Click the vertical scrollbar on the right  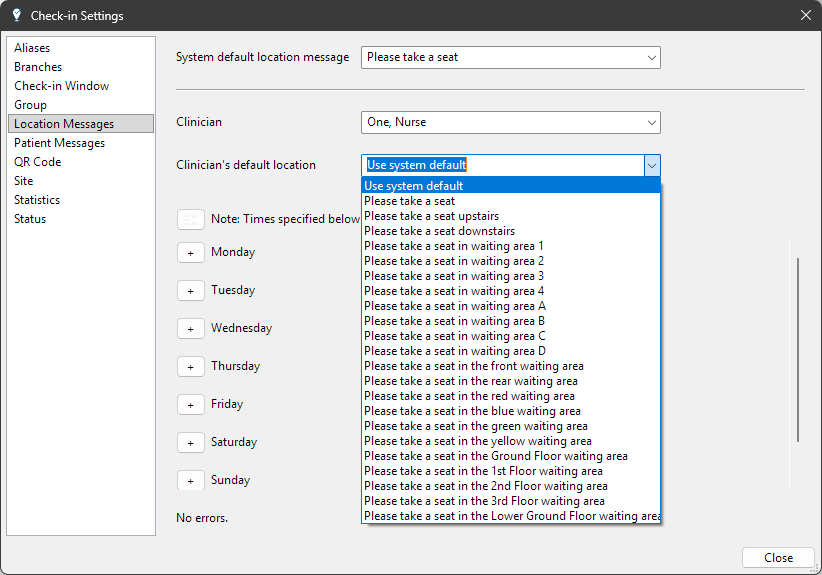(797, 350)
